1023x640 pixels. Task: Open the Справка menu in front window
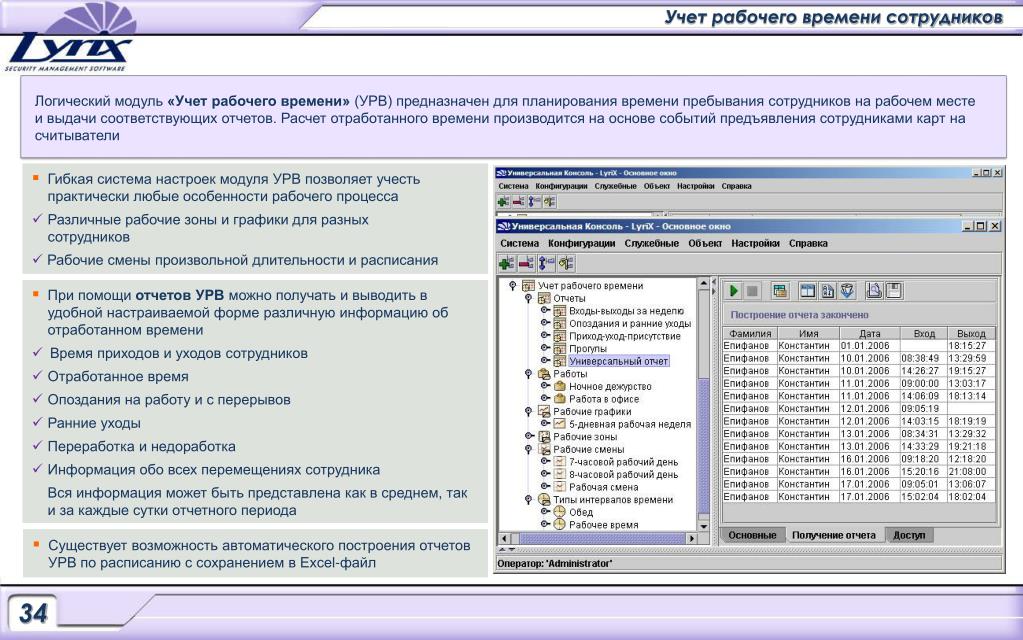(808, 243)
